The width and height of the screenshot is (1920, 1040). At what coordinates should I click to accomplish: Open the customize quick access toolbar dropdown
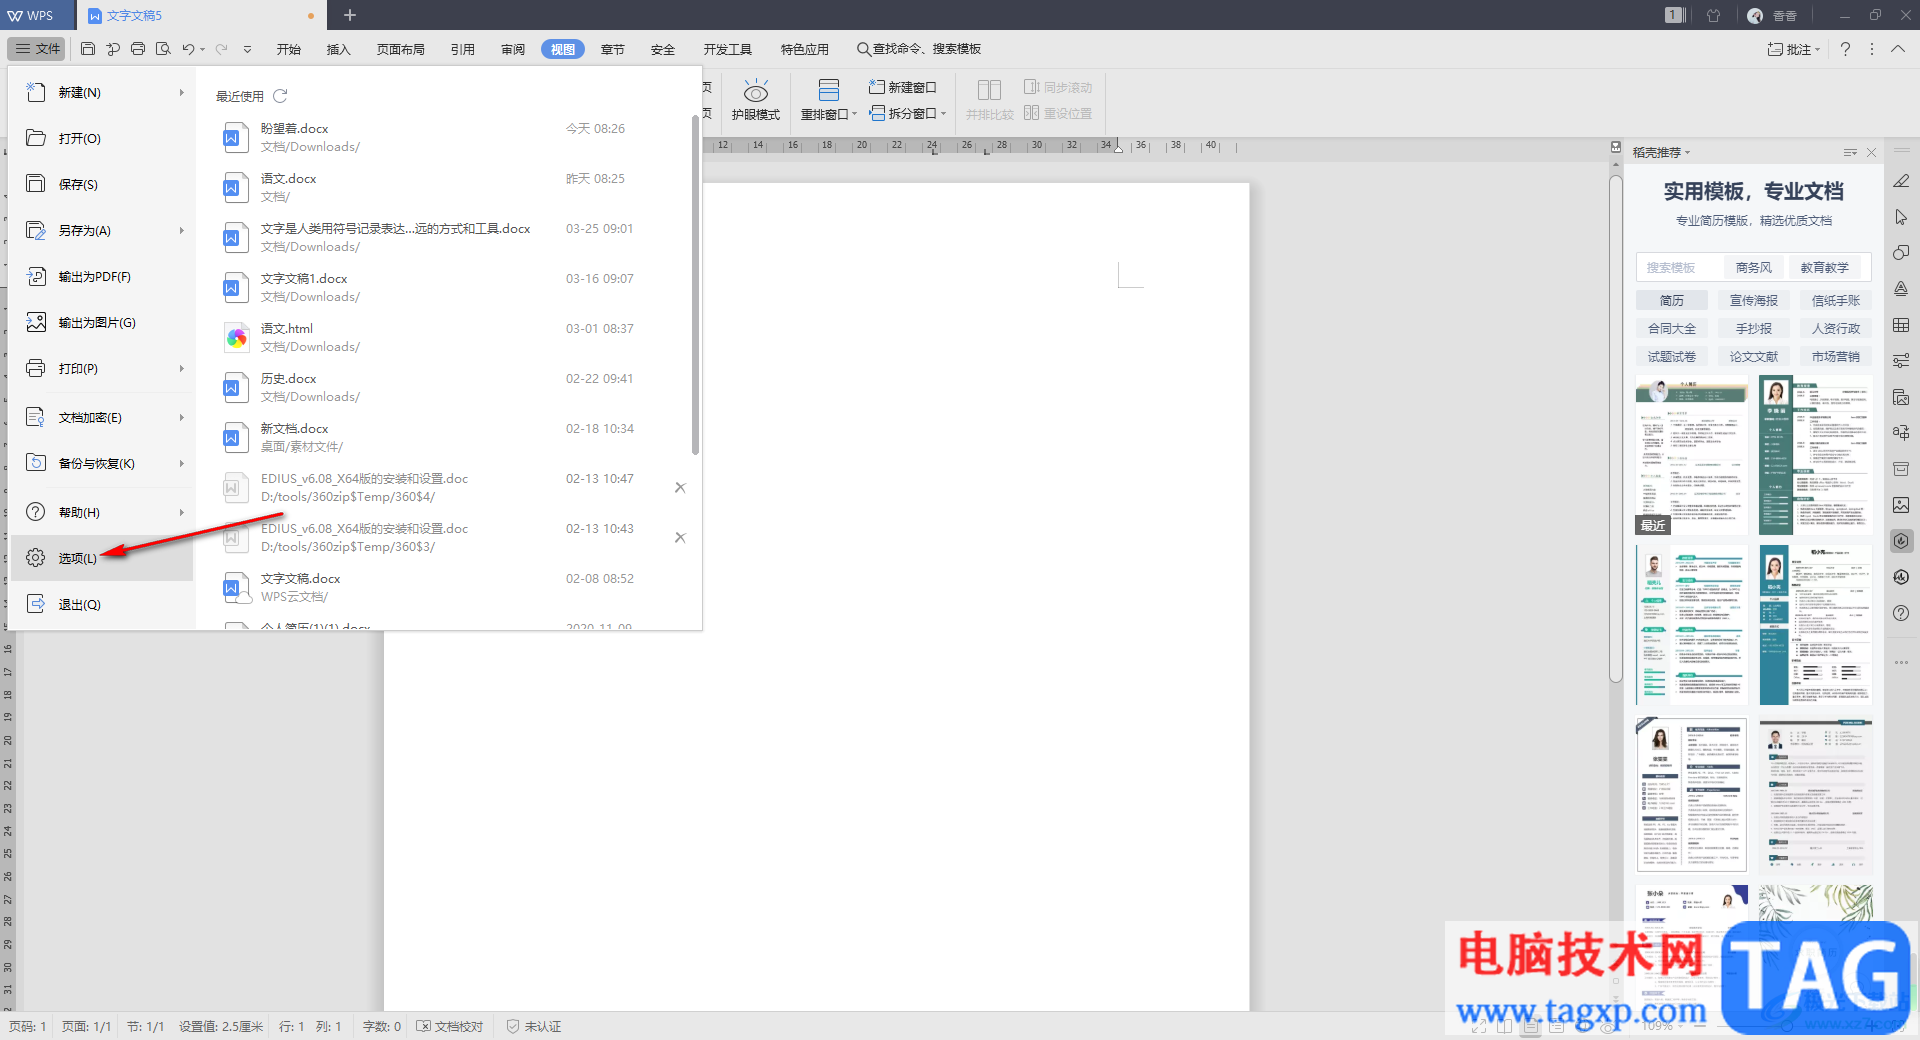click(x=247, y=49)
